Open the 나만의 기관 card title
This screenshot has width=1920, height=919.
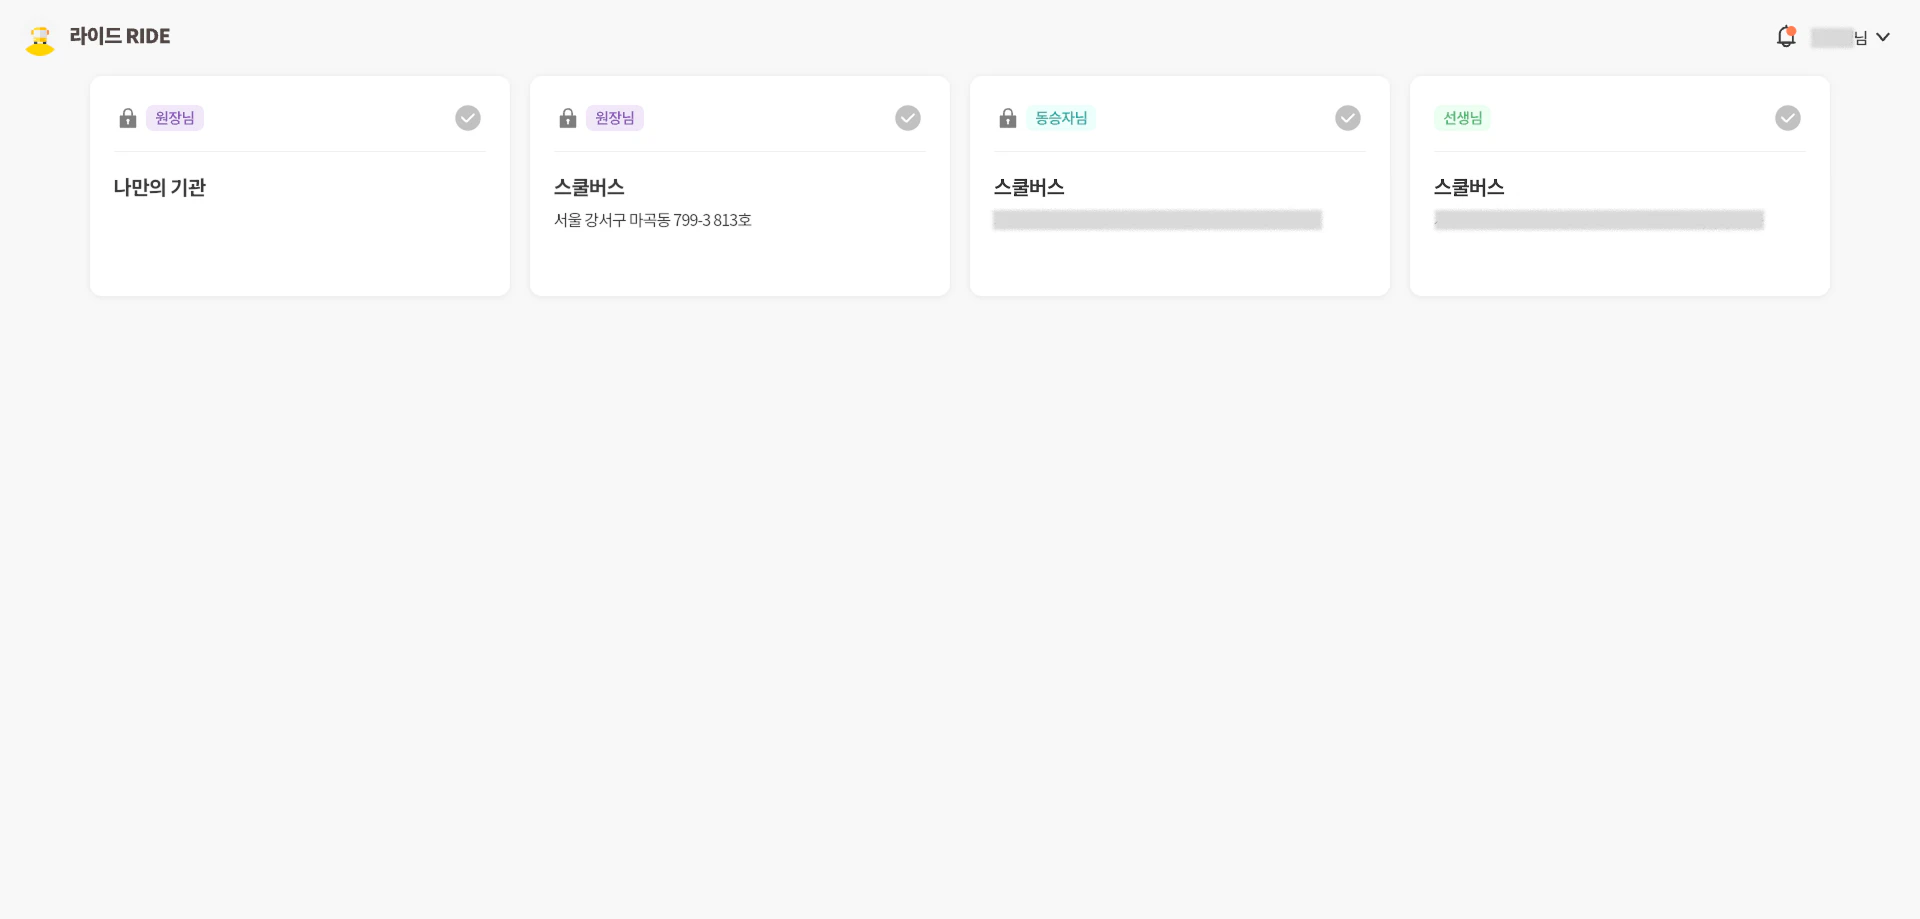(160, 187)
